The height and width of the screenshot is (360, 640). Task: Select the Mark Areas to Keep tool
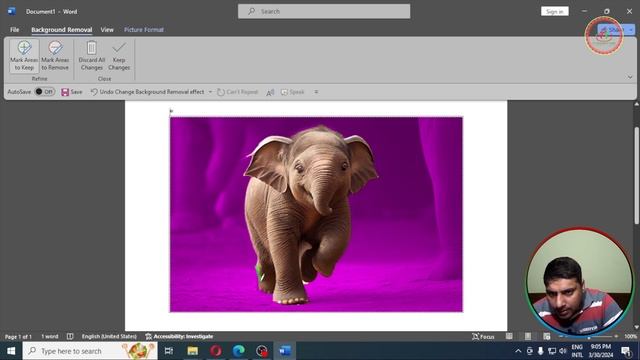(x=24, y=56)
